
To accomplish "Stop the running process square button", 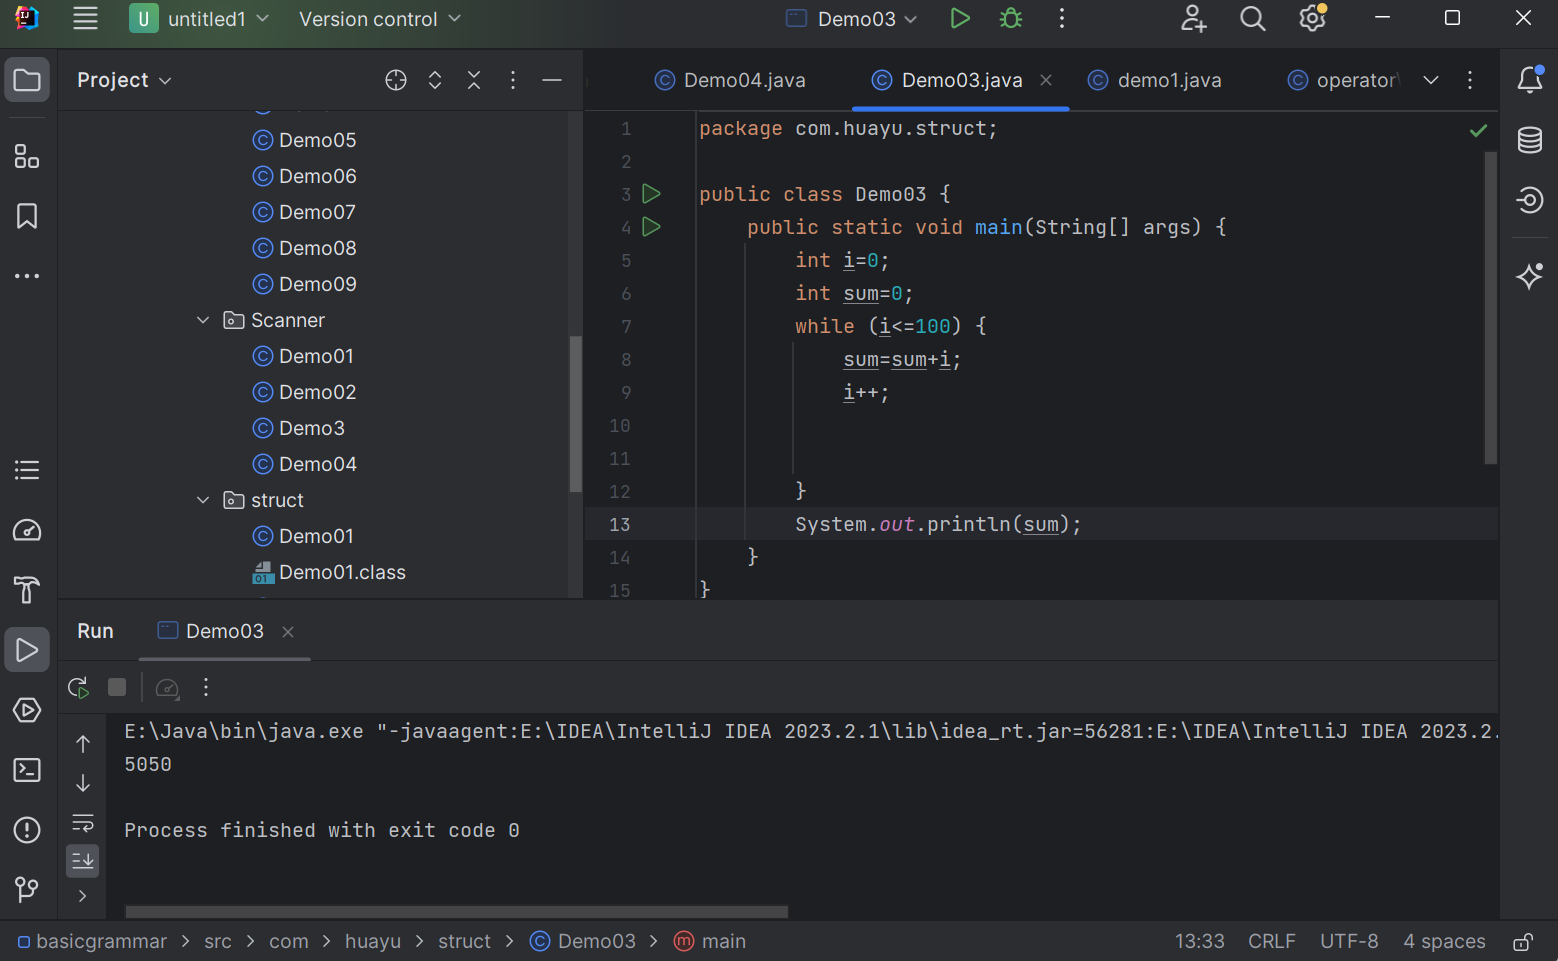I will pyautogui.click(x=117, y=688).
